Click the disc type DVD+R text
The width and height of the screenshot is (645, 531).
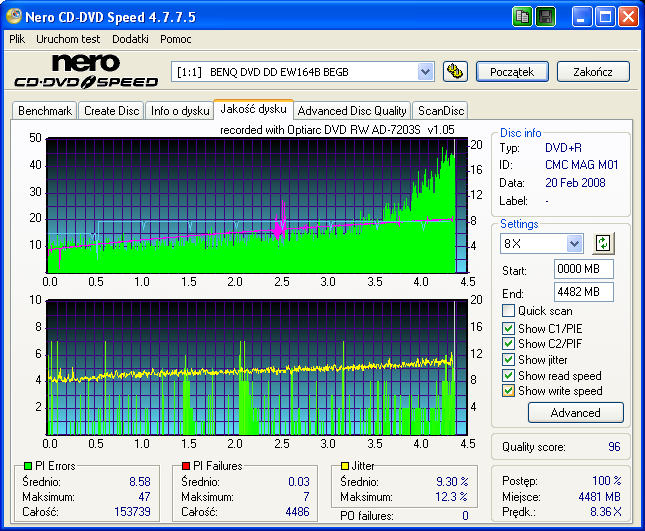click(563, 148)
